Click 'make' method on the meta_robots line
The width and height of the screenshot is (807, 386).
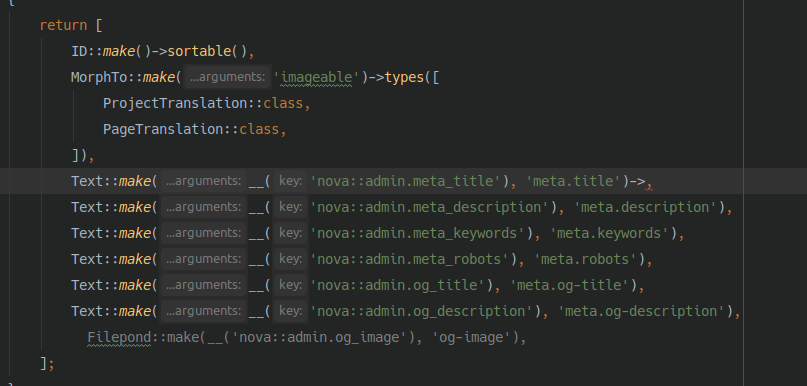pos(135,259)
